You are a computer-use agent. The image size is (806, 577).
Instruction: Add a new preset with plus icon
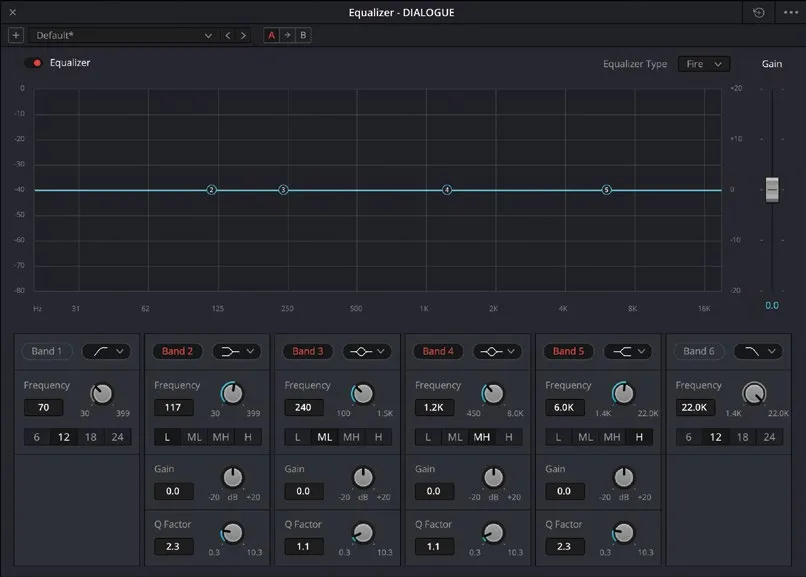(16, 35)
